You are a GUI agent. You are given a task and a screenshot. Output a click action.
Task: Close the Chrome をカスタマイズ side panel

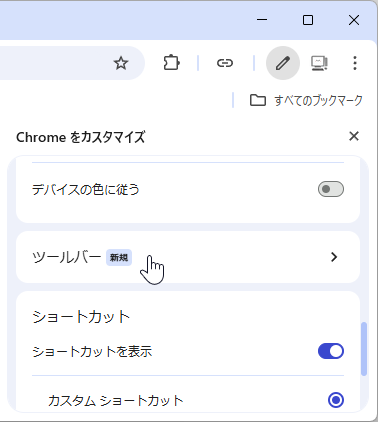click(354, 136)
